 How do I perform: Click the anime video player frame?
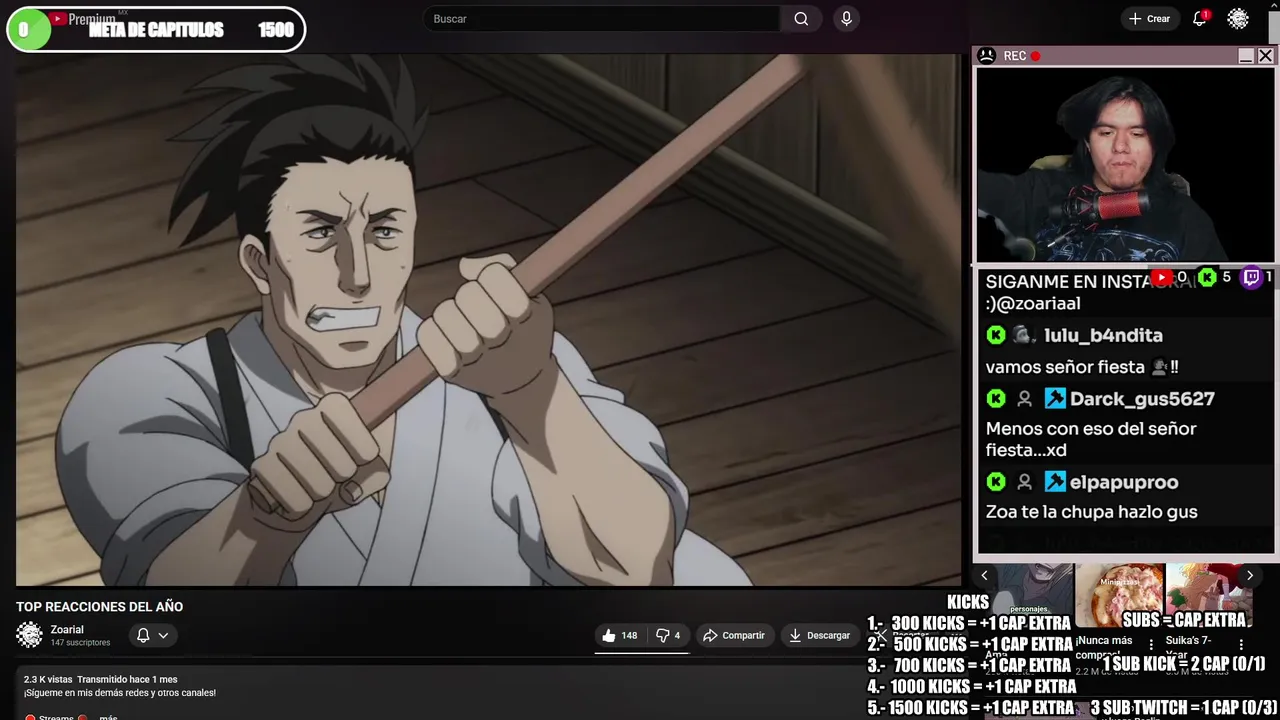tap(488, 319)
